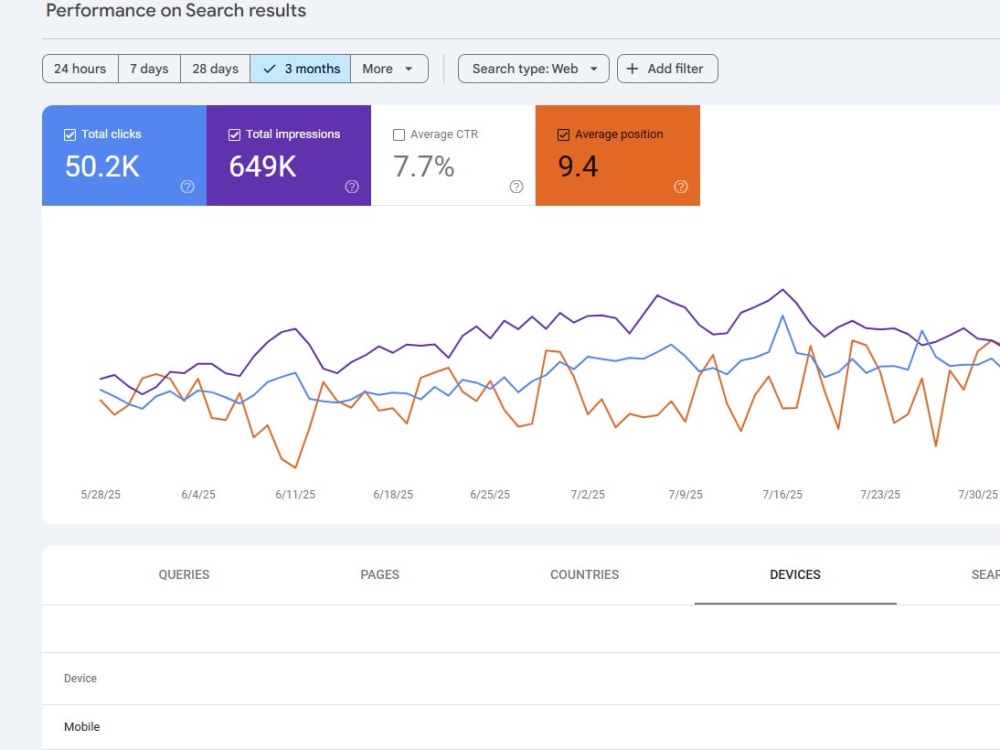The image size is (1000, 750).
Task: Switch to the Pages tab
Action: (379, 575)
